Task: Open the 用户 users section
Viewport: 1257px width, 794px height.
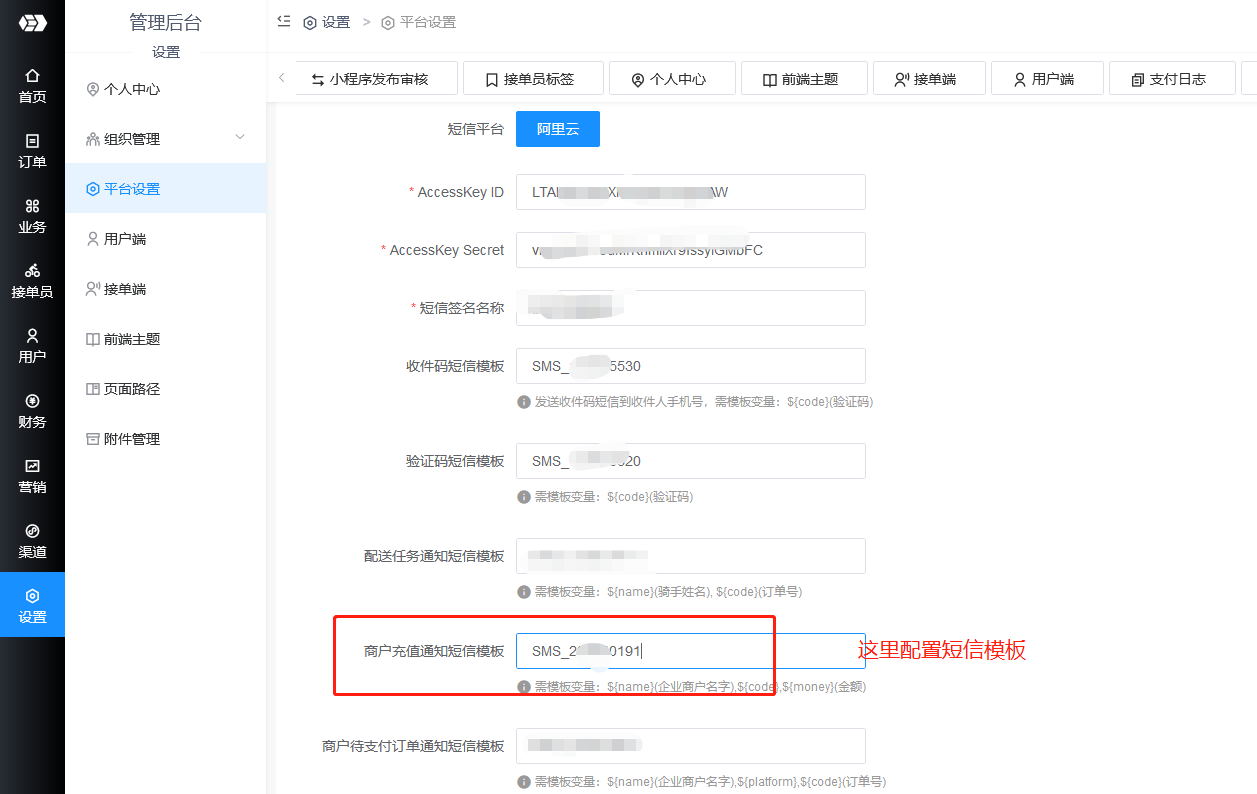Action: (x=32, y=346)
